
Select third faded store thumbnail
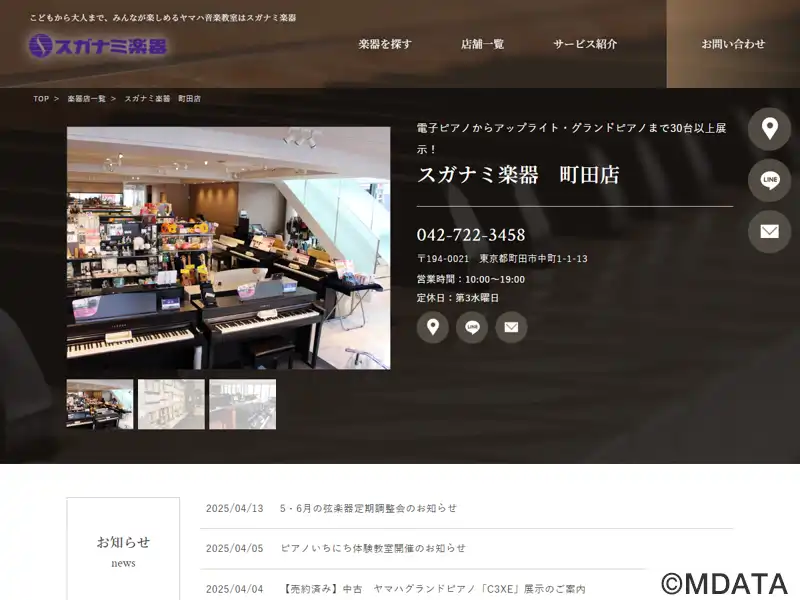[243, 404]
